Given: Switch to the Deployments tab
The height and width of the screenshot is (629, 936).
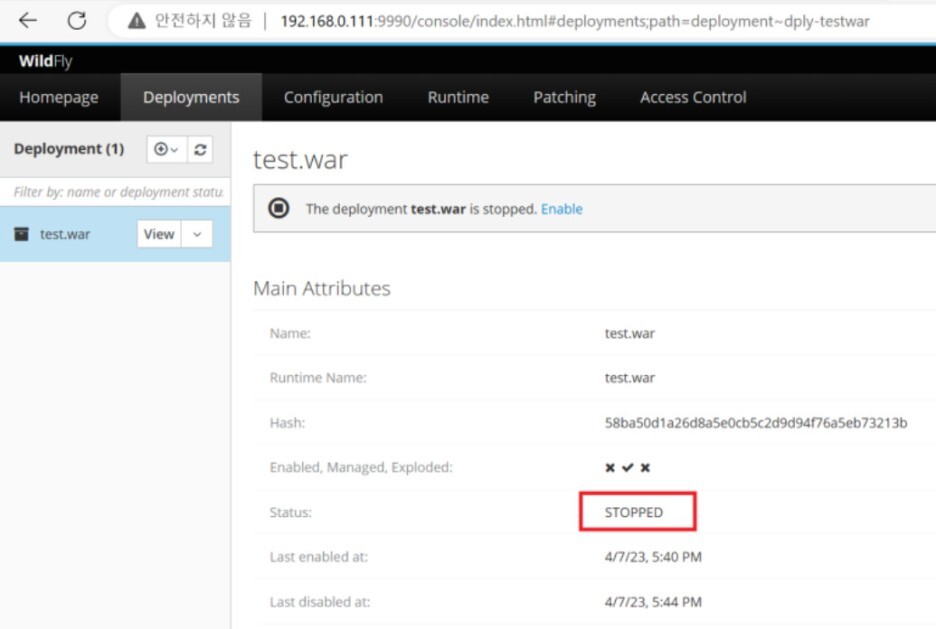Looking at the screenshot, I should pos(191,97).
